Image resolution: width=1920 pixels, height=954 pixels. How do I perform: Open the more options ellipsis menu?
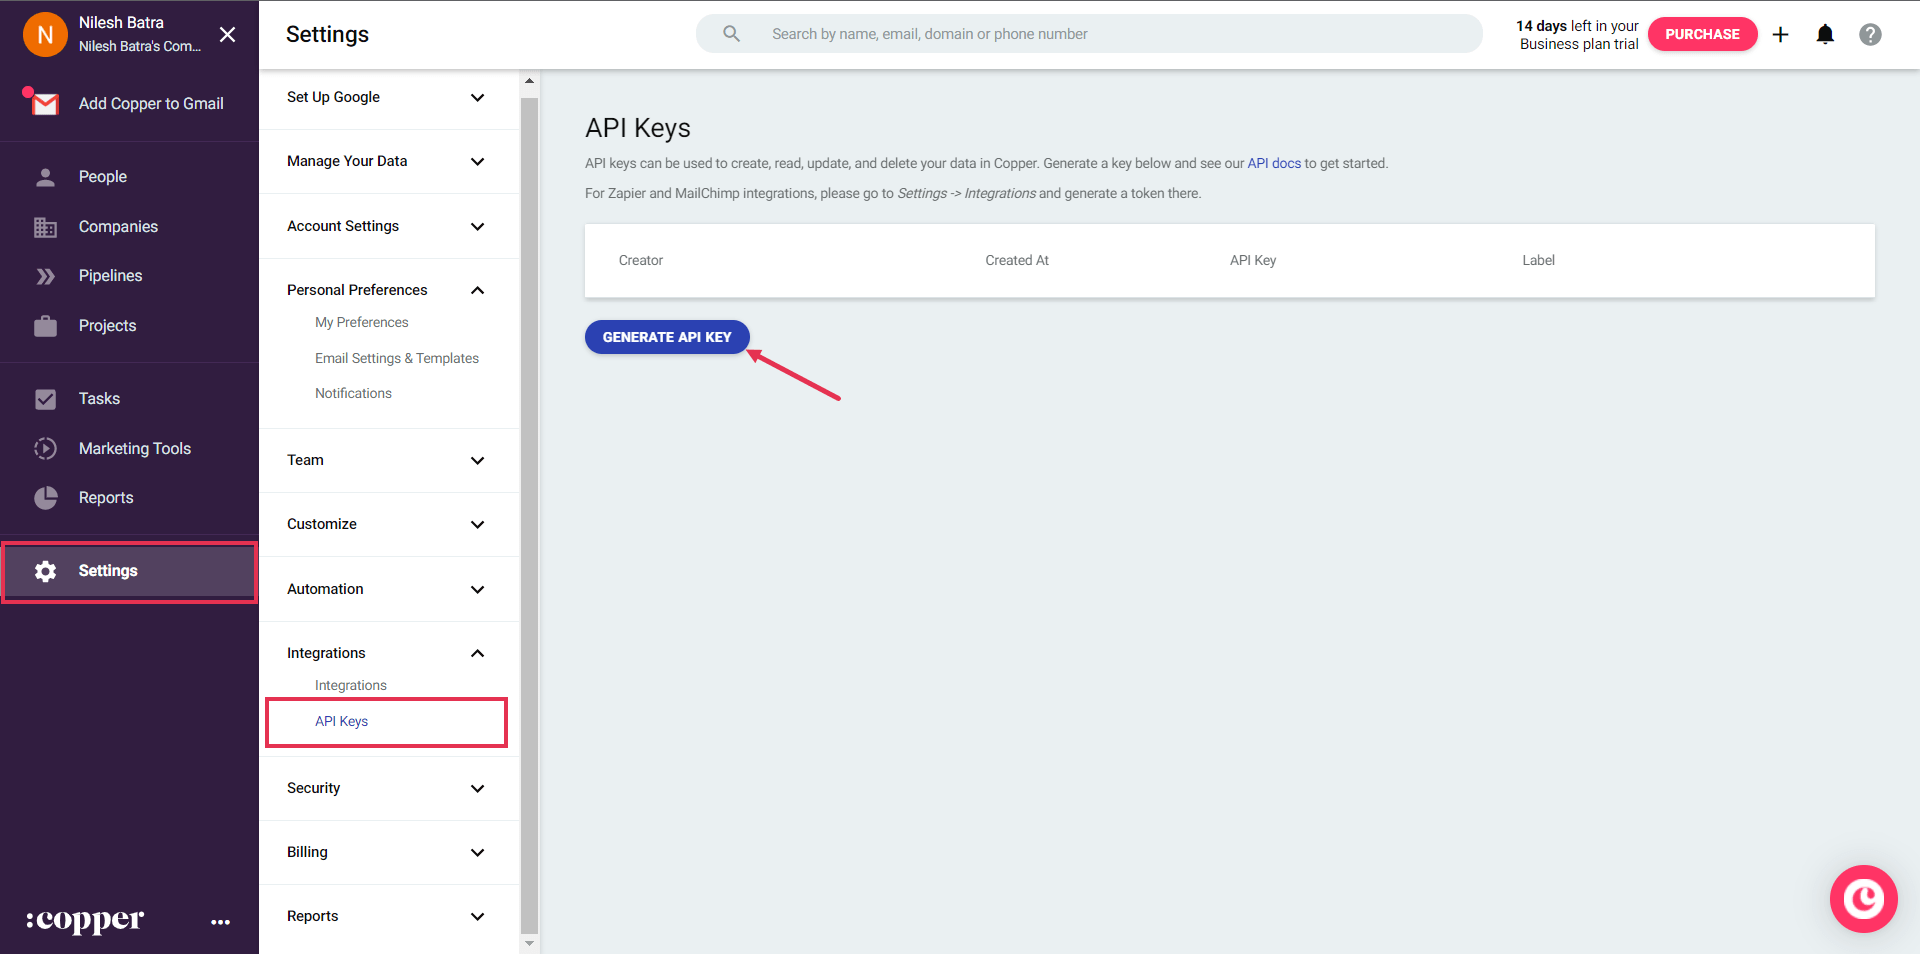point(221,922)
